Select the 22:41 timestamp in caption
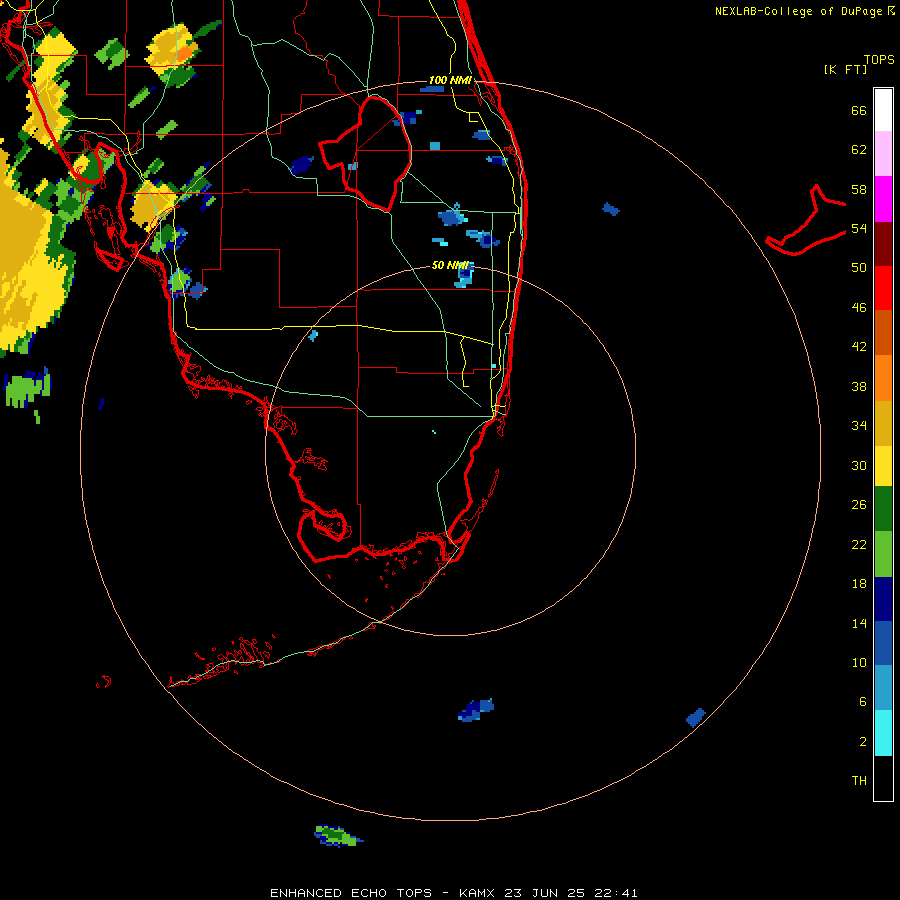This screenshot has width=900, height=900. (x=614, y=893)
